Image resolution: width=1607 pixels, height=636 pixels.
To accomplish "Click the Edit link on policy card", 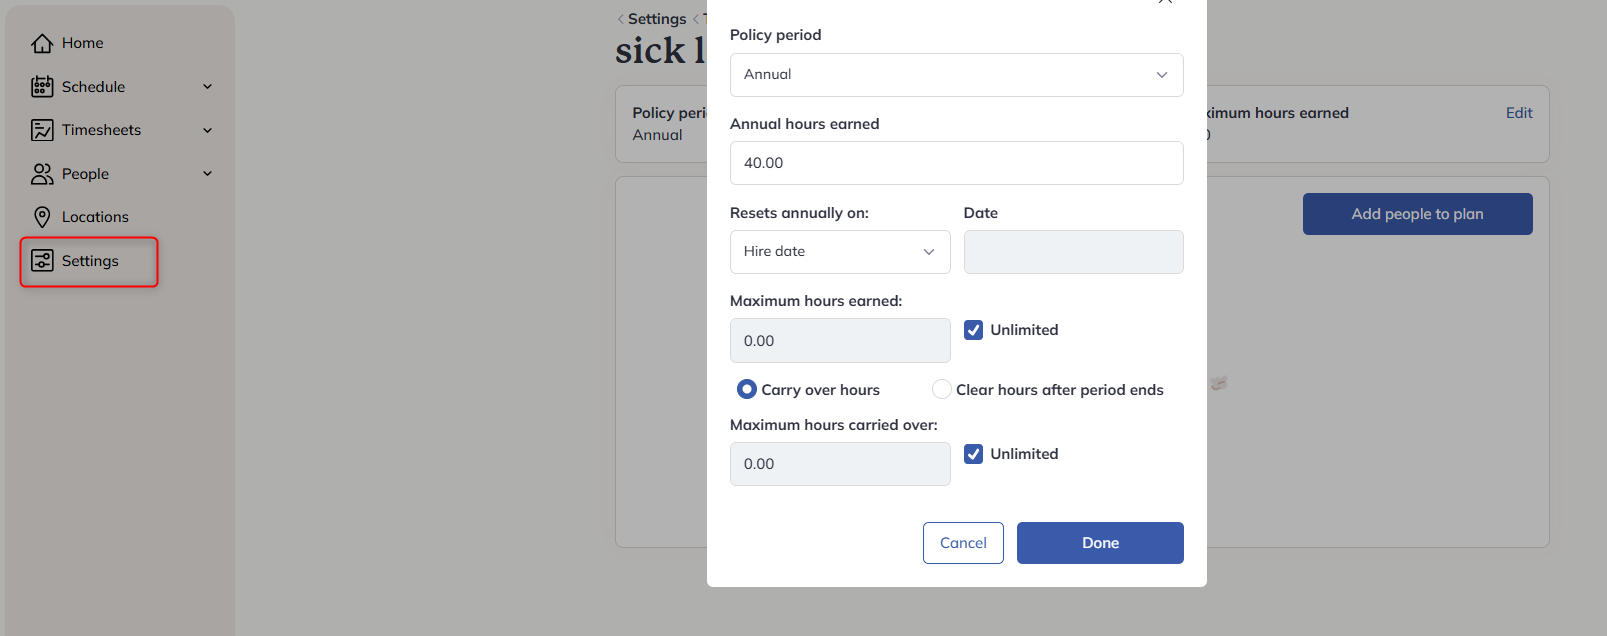I will click(1519, 113).
